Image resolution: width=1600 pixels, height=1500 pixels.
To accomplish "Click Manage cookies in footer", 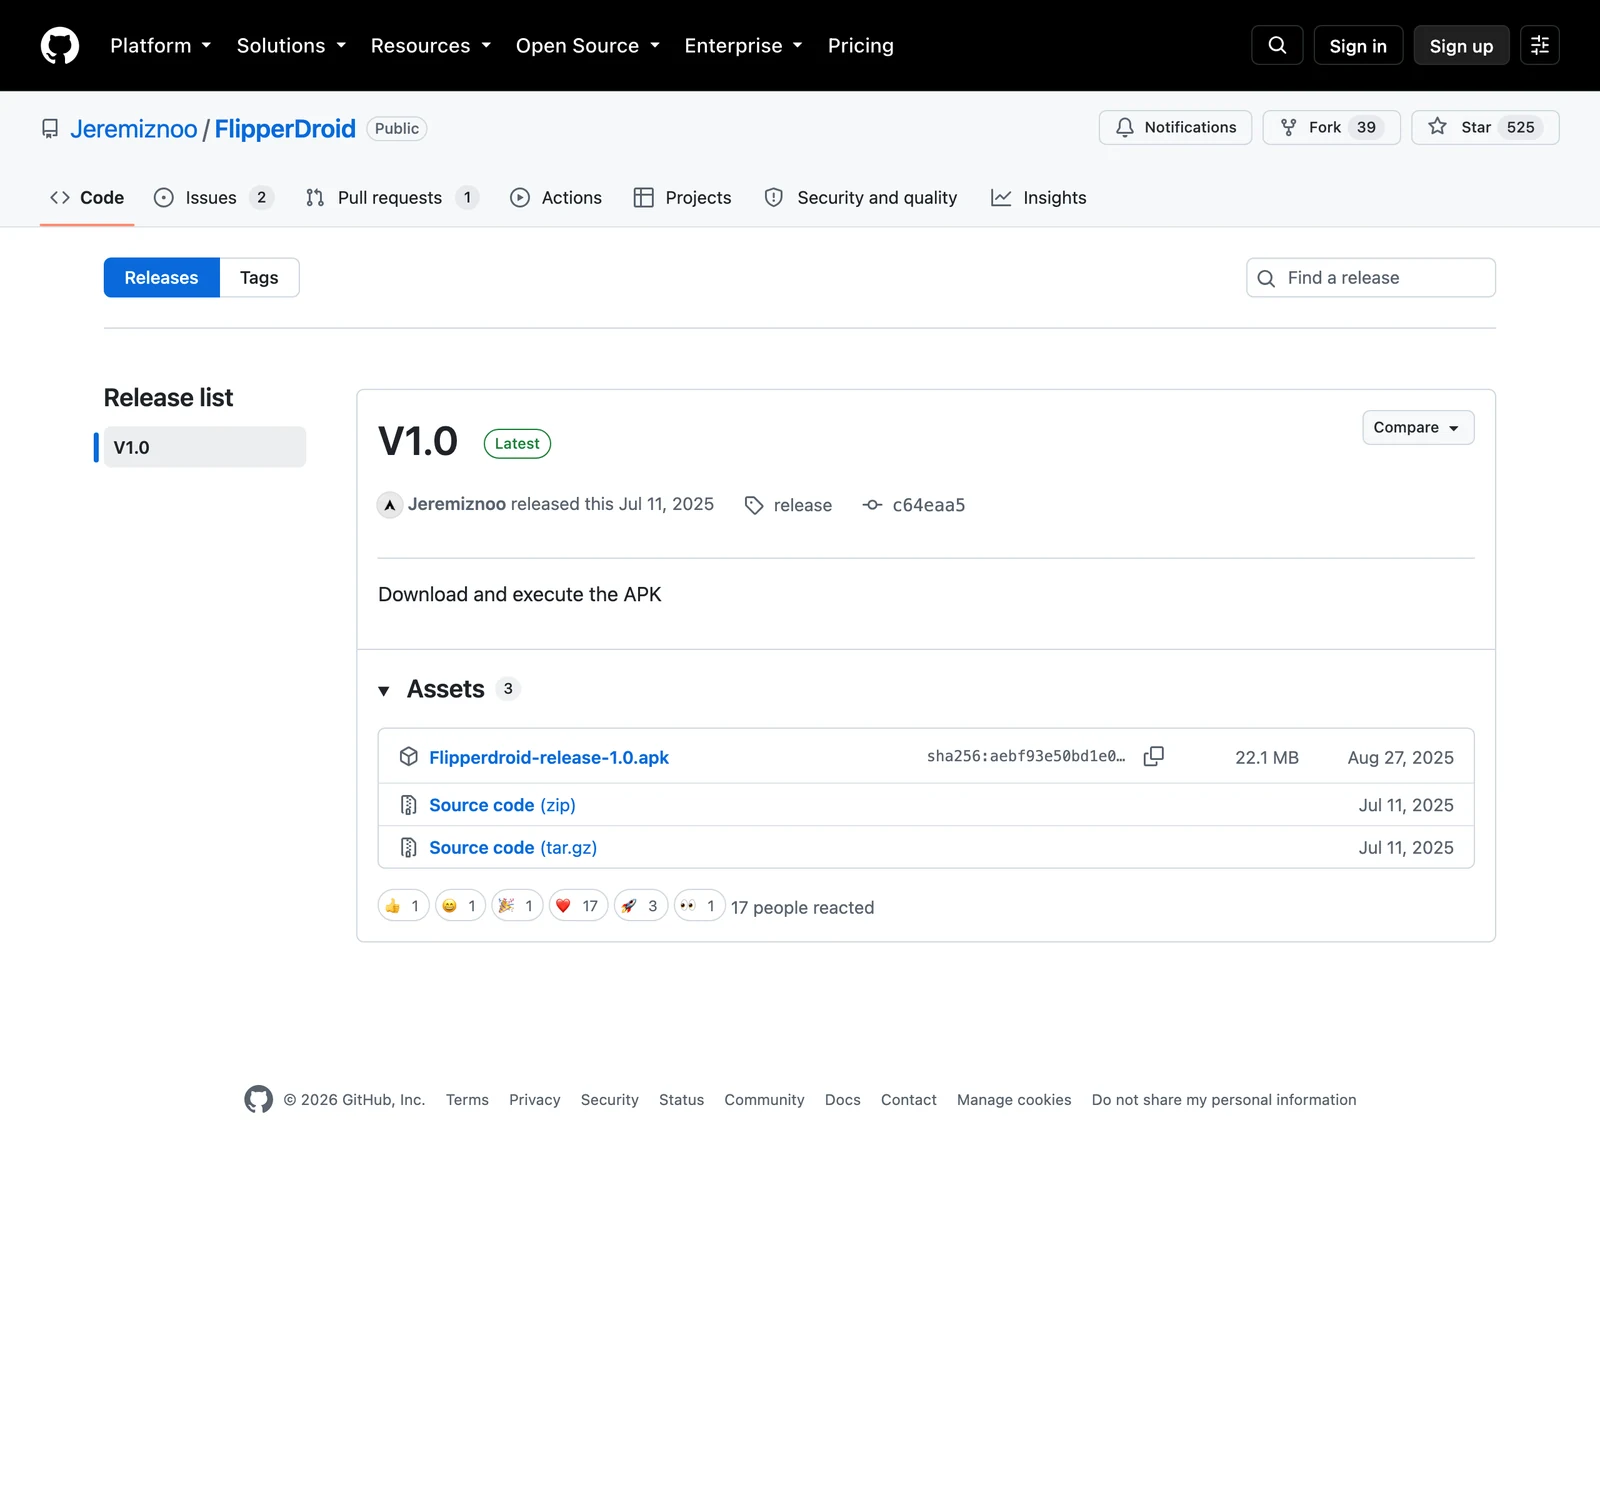I will click(1014, 1100).
